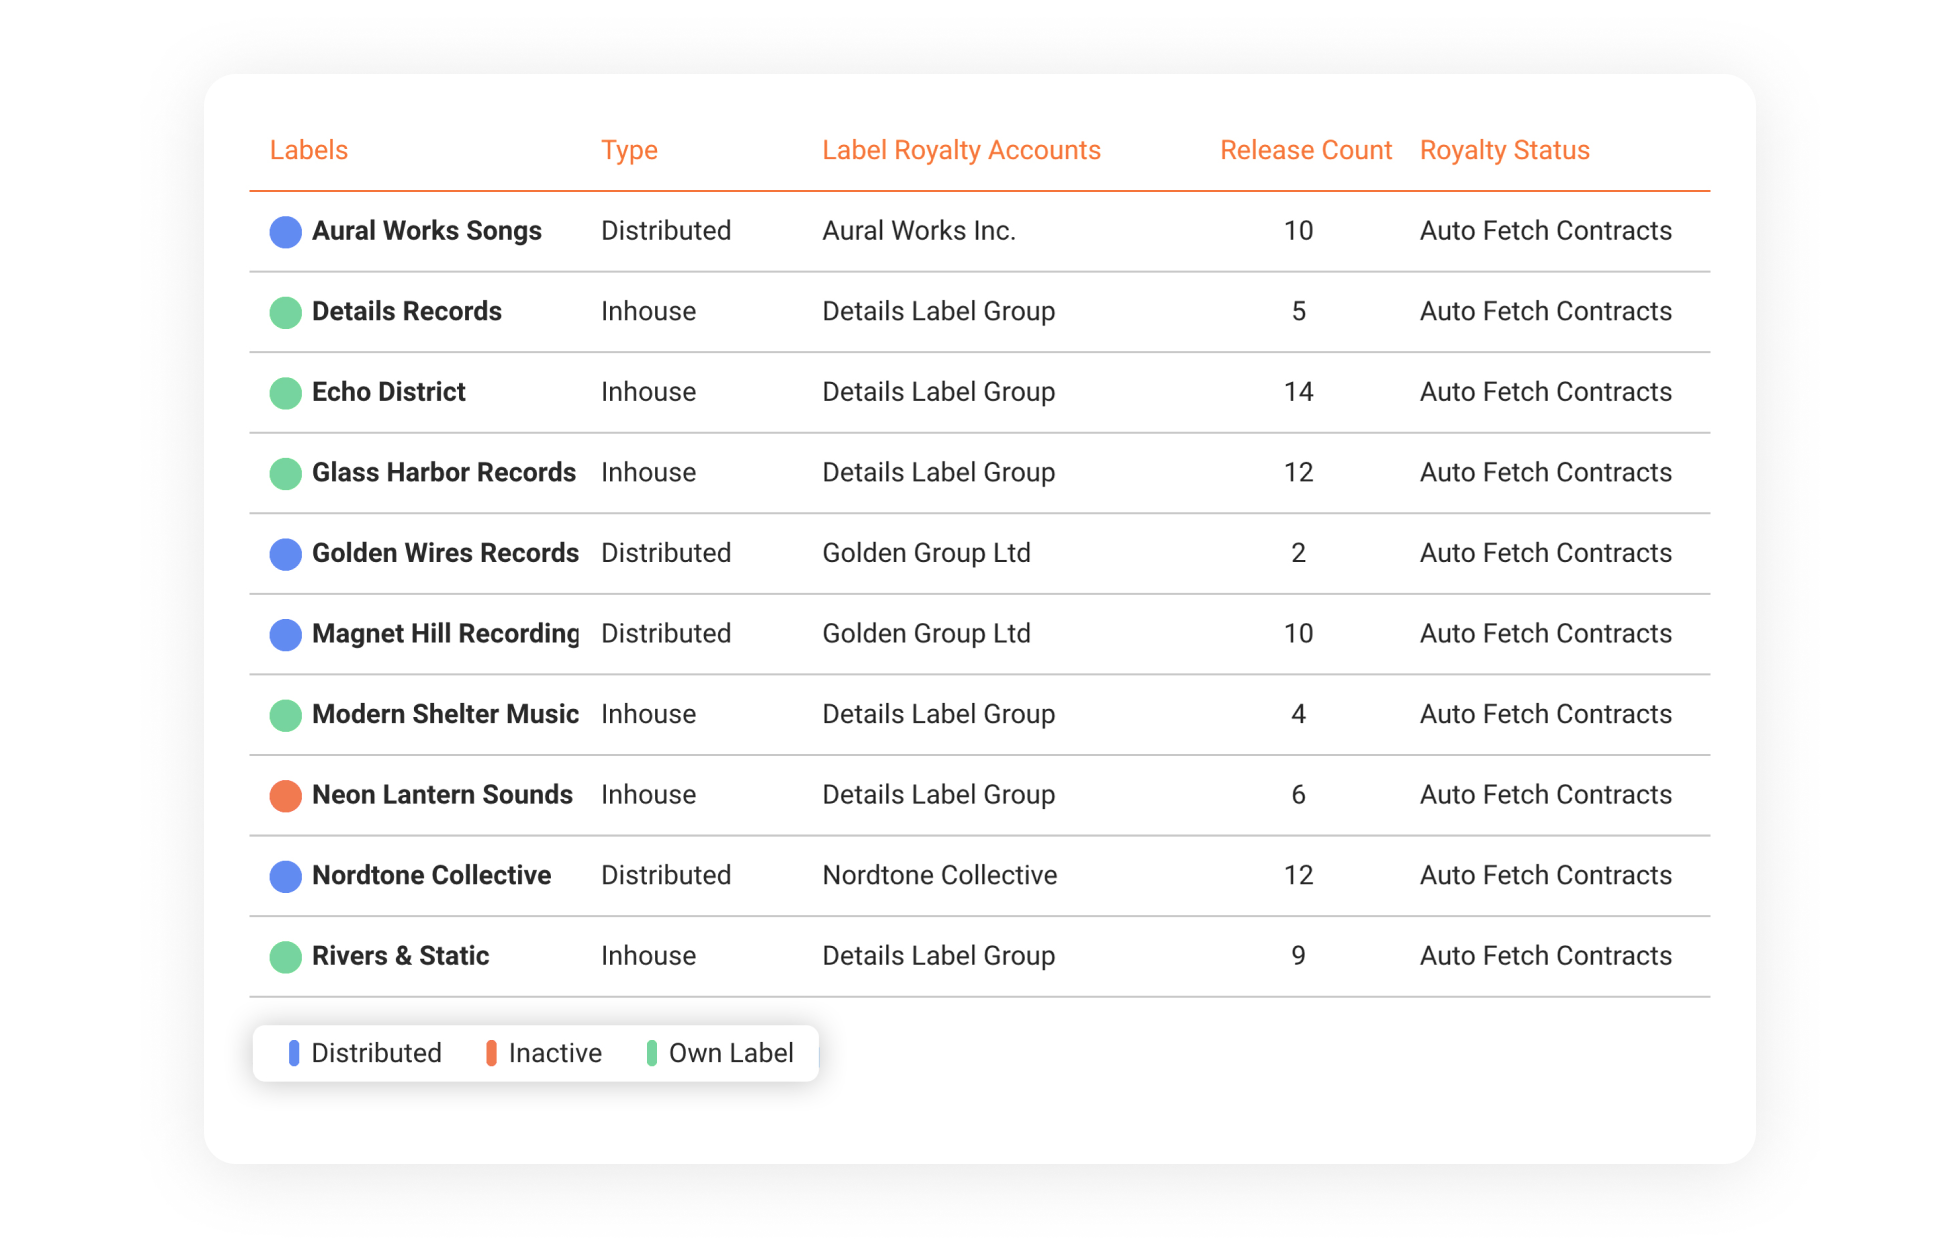The width and height of the screenshot is (1960, 1240).
Task: Click green dot next to Echo District
Action: (285, 393)
